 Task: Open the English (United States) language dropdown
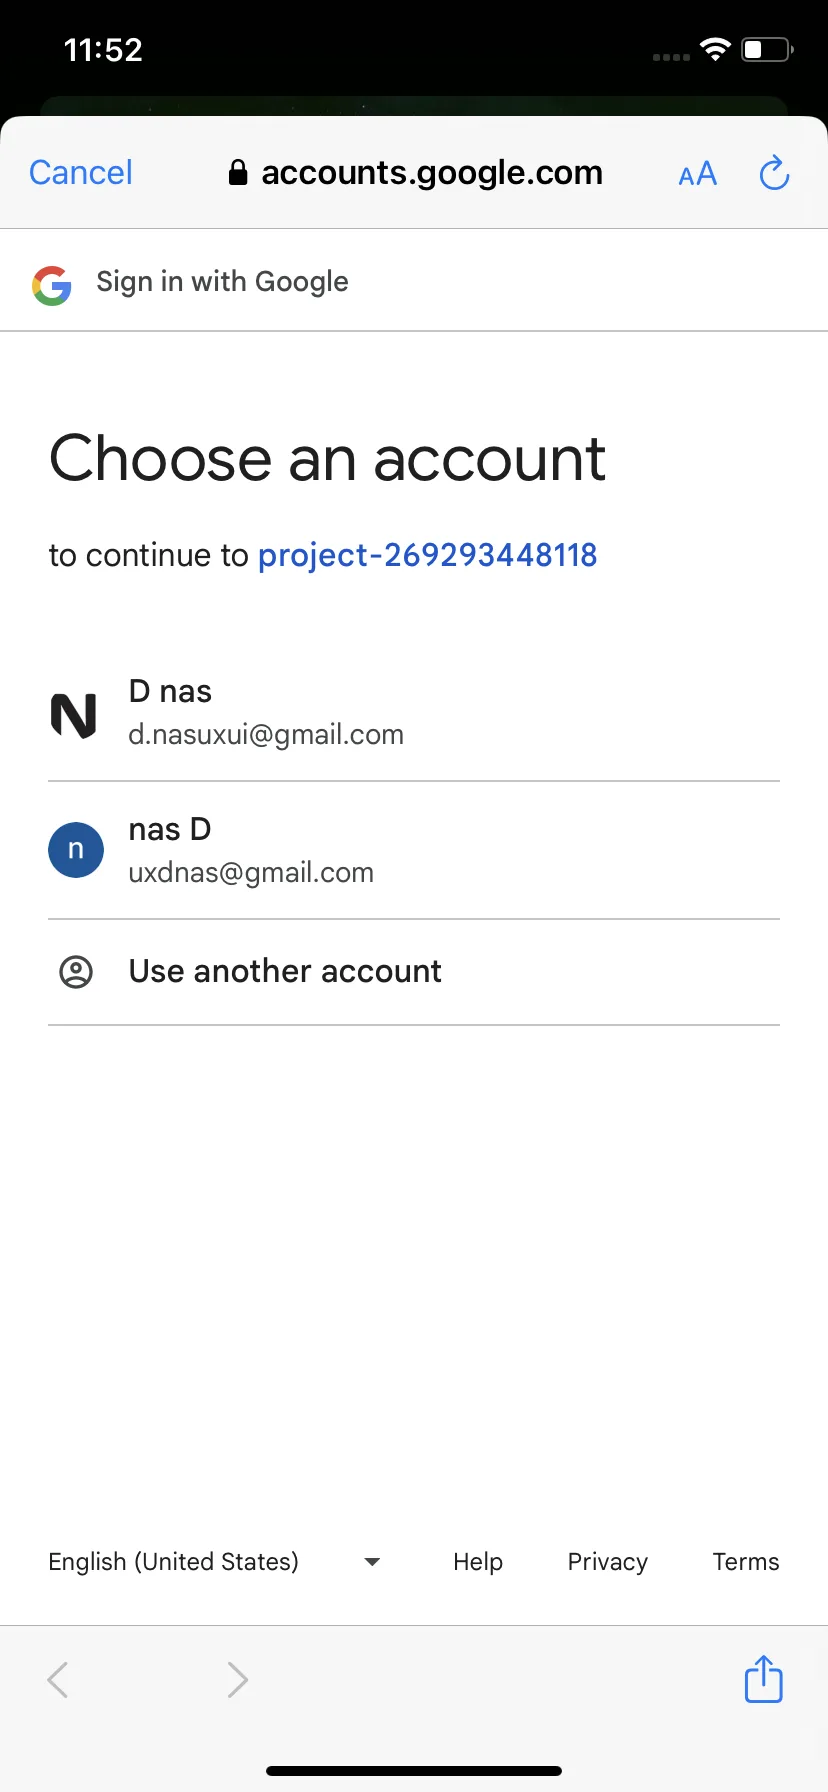point(214,1562)
